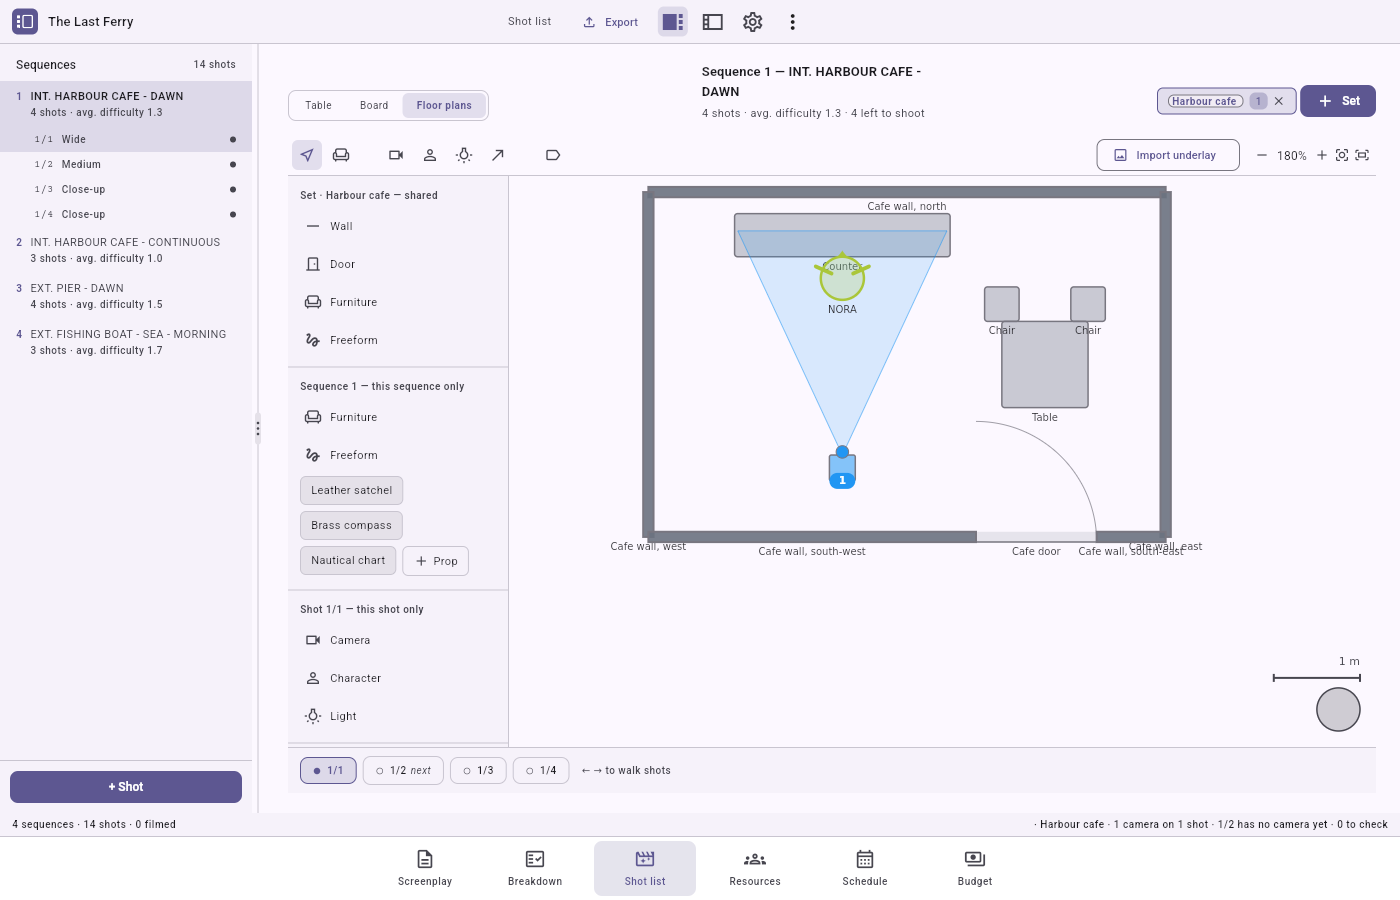The image size is (1400, 900).
Task: Select the pointer/select tool in toolbar
Action: tap(307, 155)
